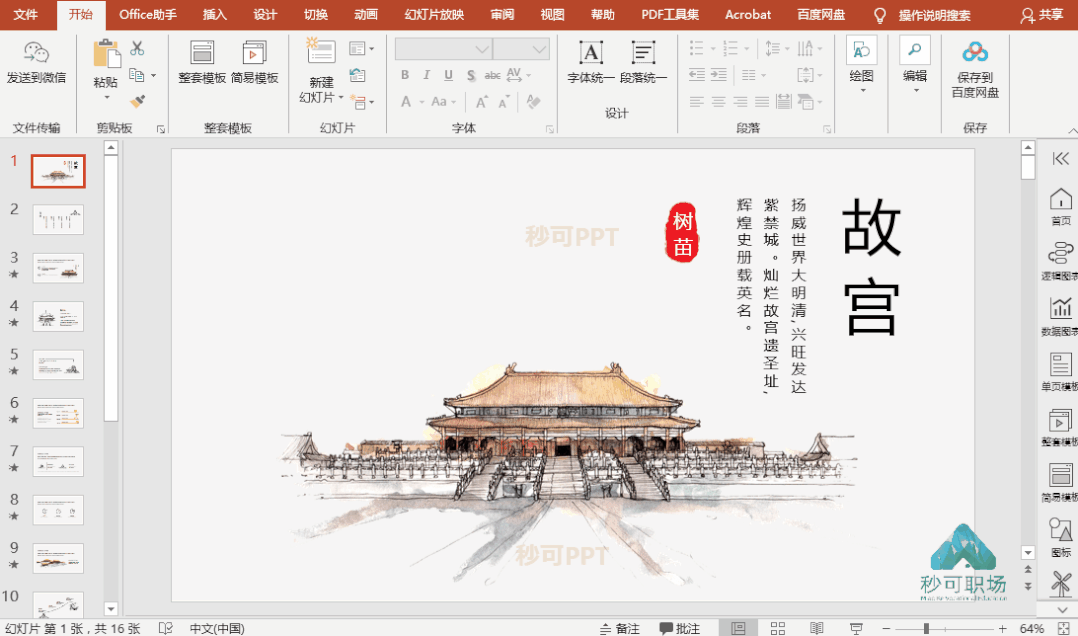Click the reset slide icon
The image size is (1078, 636).
358,75
